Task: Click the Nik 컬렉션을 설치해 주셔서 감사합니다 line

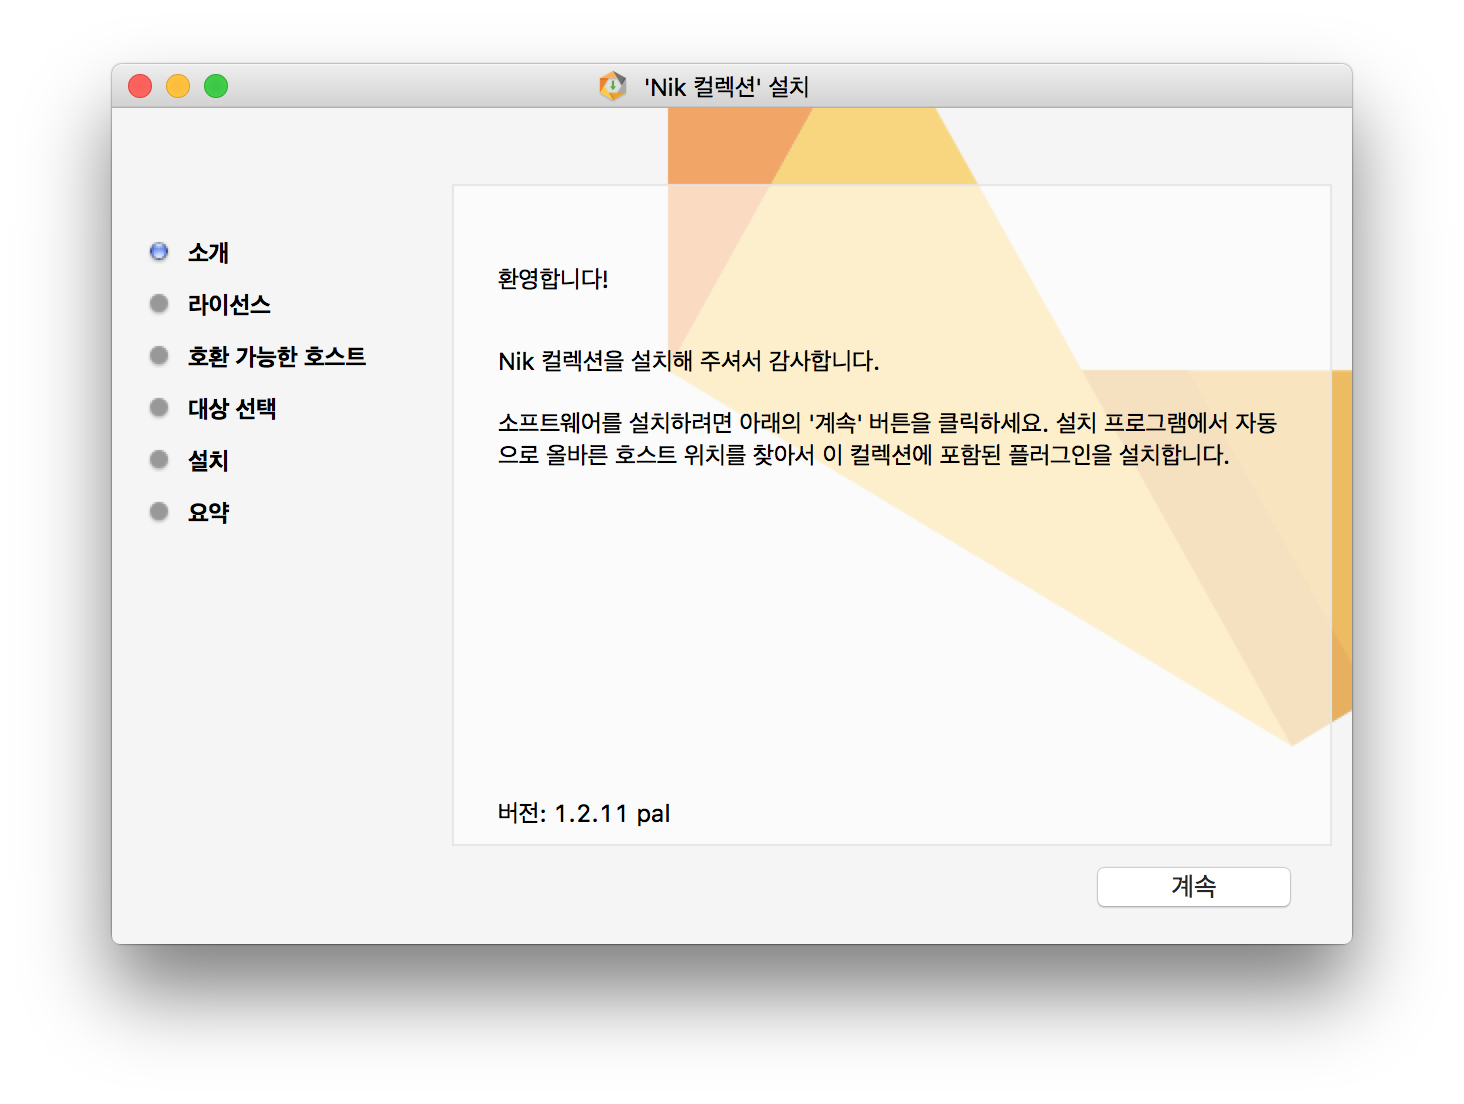Action: point(689,361)
